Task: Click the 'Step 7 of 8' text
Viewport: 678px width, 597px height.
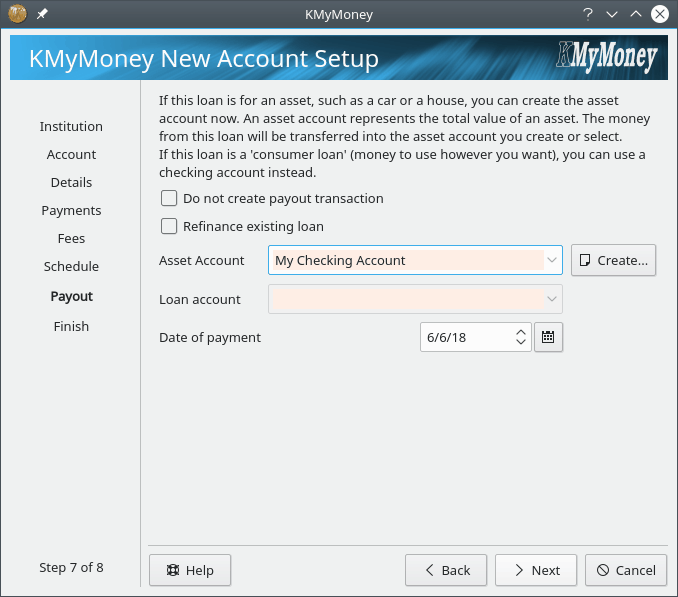Action: (71, 568)
